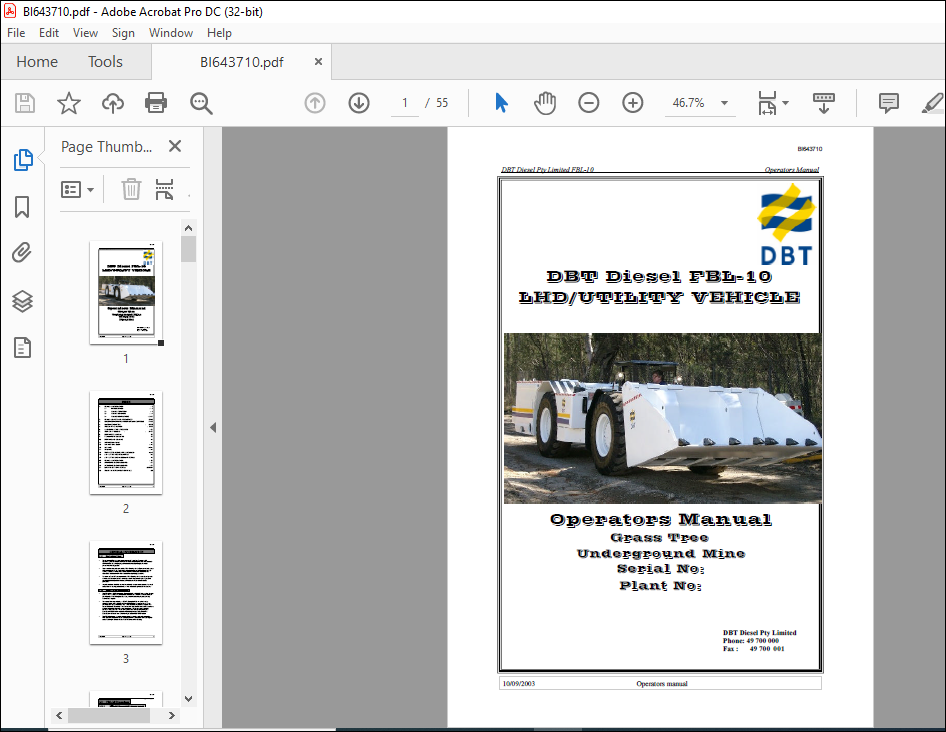
Task: Click the 46.7% zoom value field
Action: [x=688, y=103]
